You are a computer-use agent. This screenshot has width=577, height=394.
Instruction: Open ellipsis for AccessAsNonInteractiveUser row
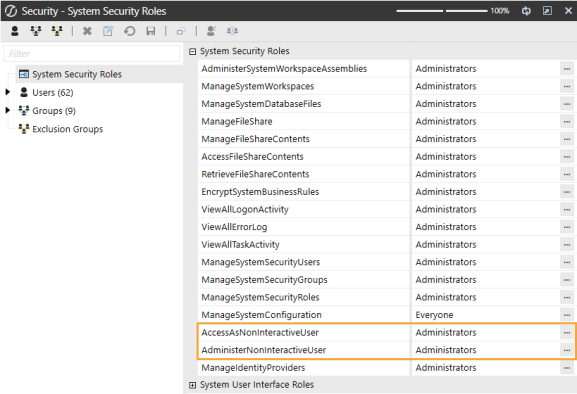(x=567, y=333)
